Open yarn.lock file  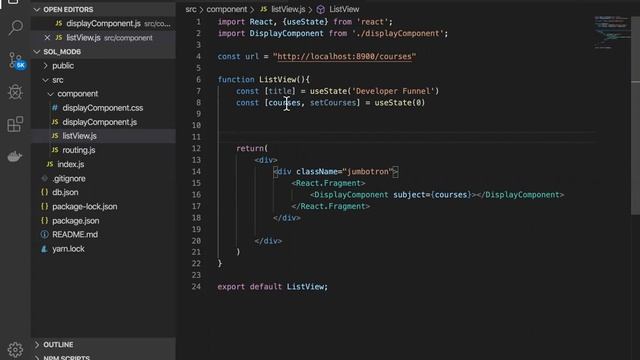pos(68,249)
